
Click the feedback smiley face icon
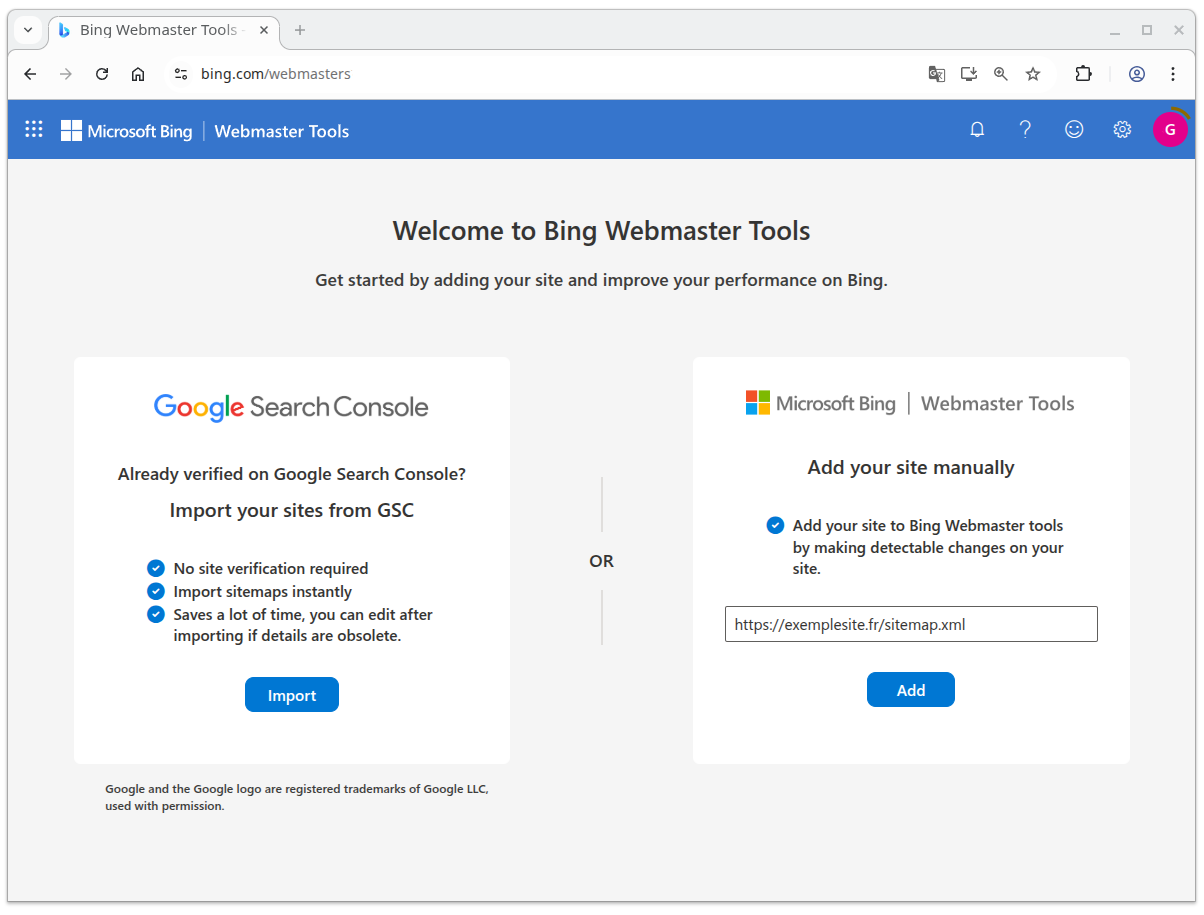(1074, 129)
